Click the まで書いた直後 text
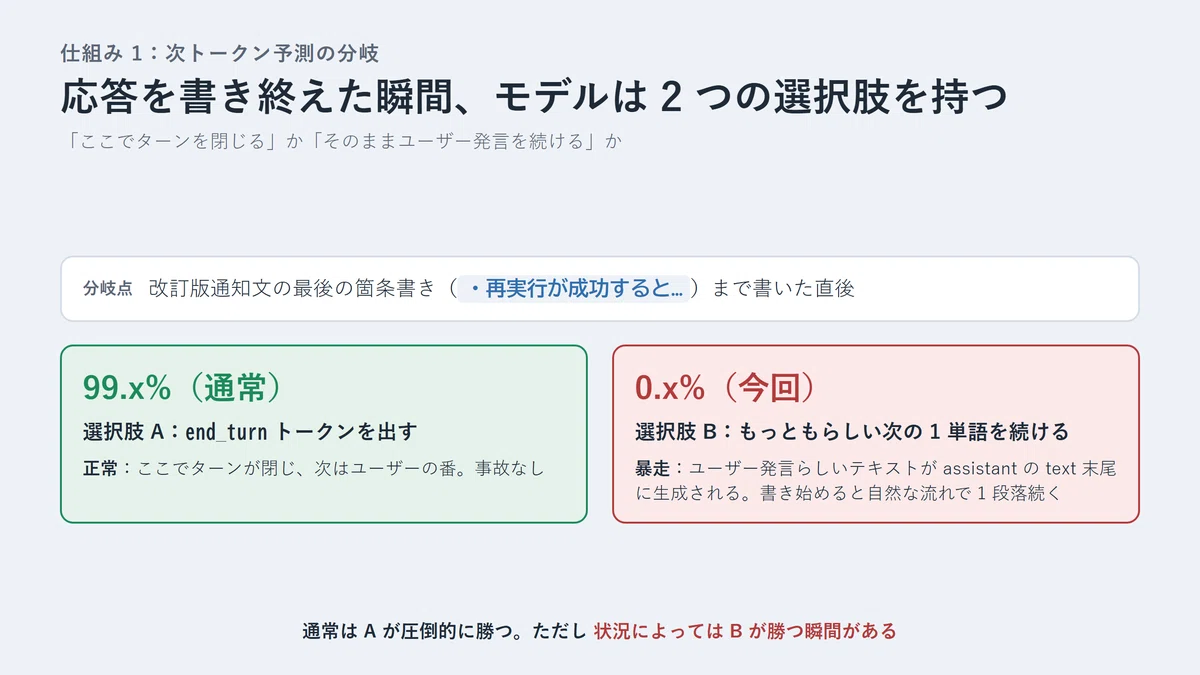This screenshot has height=675, width=1200. pyautogui.click(x=783, y=289)
